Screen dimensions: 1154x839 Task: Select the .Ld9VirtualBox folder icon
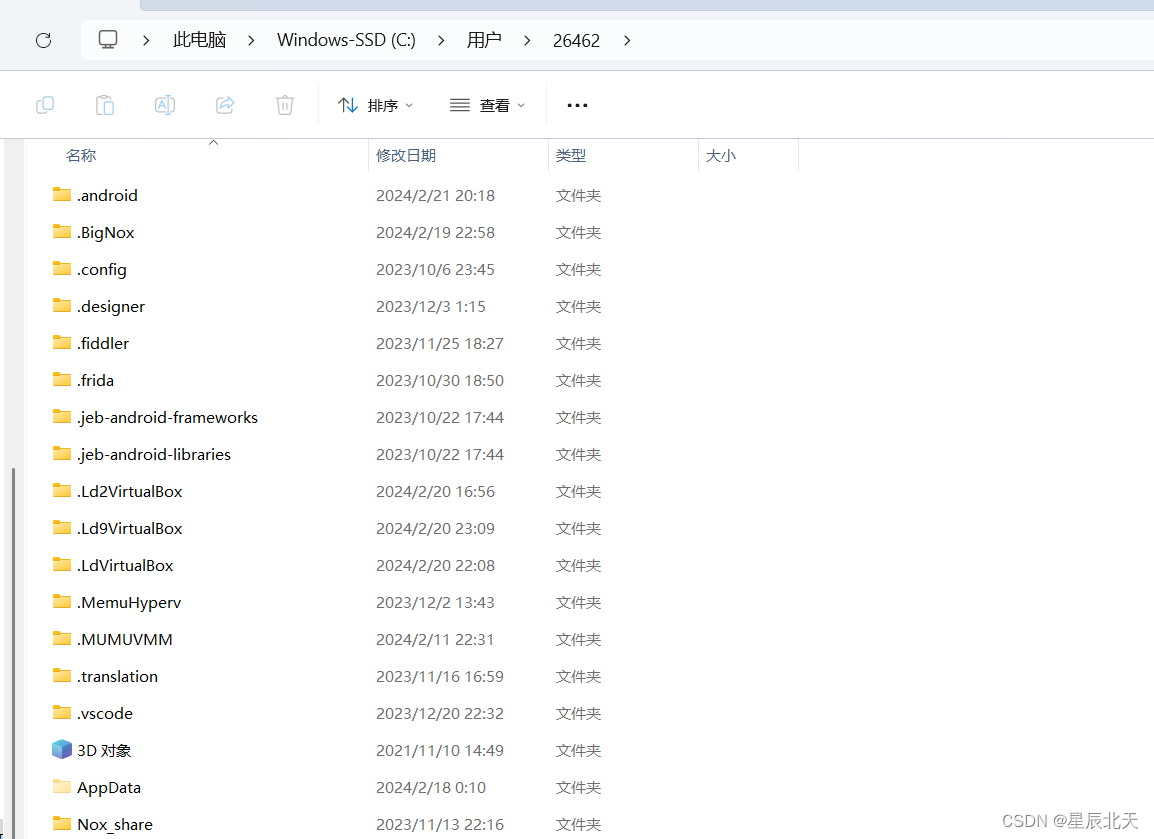(x=62, y=528)
